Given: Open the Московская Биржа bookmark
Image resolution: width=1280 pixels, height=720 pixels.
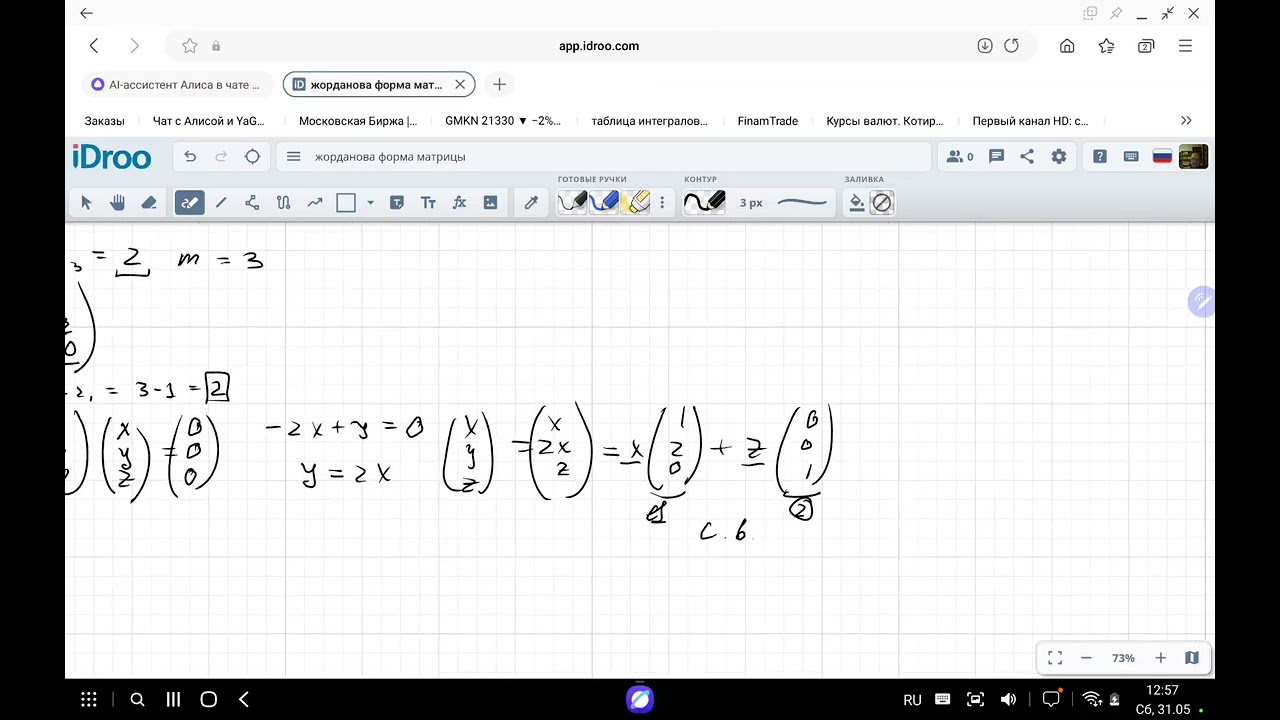Looking at the screenshot, I should 358,121.
